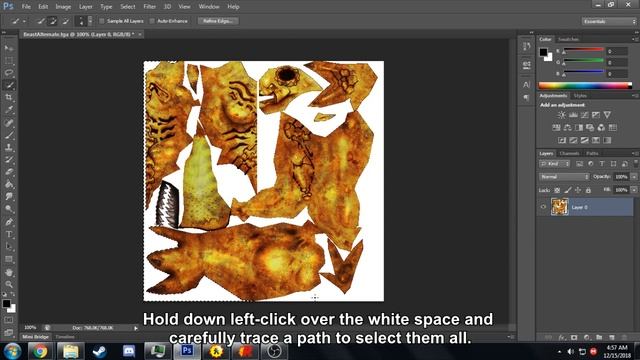Open the brush picker dropdown arrow

(90, 21)
